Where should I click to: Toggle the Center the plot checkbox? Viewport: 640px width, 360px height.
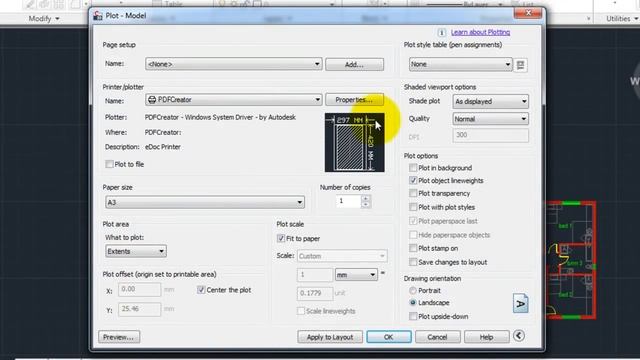[201, 290]
